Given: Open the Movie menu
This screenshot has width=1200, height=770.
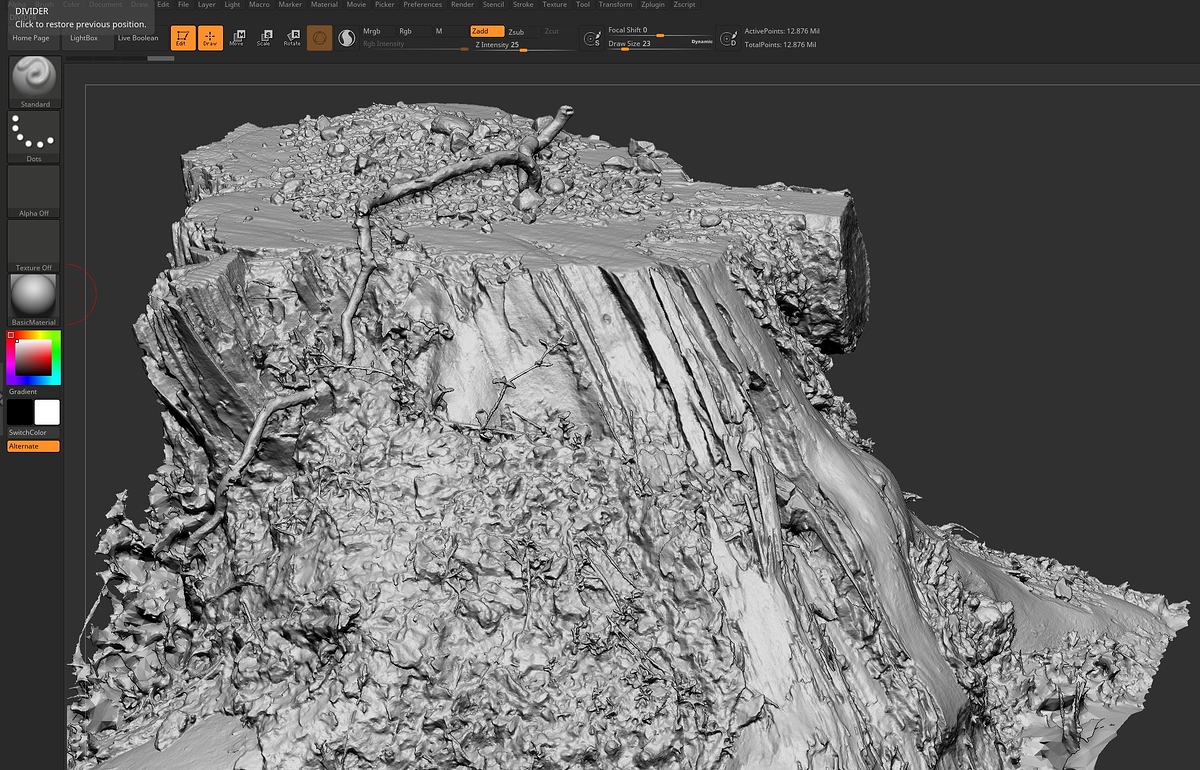Looking at the screenshot, I should click(x=356, y=5).
